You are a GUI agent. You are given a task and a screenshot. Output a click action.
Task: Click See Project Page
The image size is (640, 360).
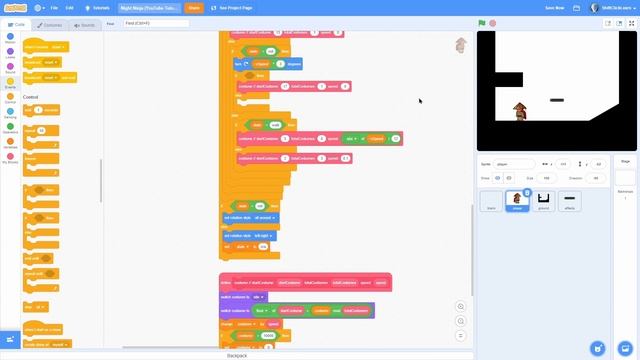[231, 8]
